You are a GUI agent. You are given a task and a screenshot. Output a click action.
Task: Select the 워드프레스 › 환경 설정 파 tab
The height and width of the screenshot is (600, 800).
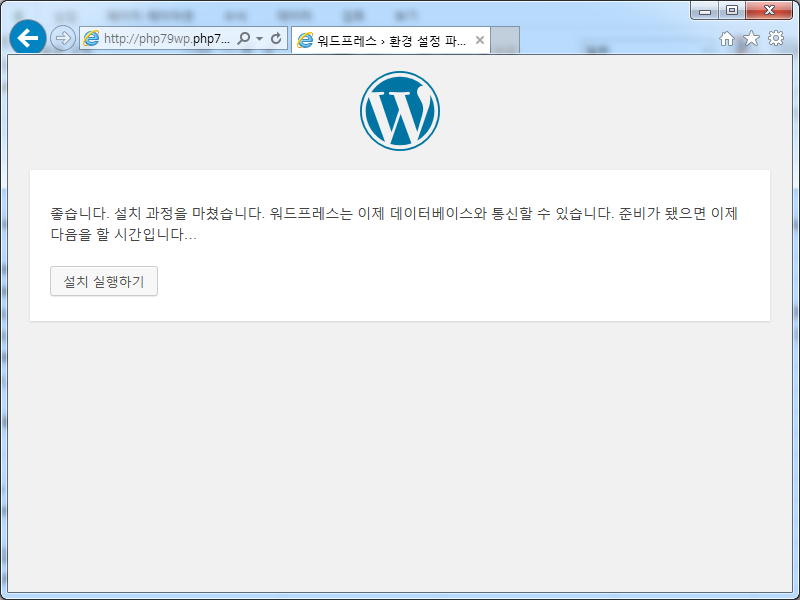(x=391, y=40)
